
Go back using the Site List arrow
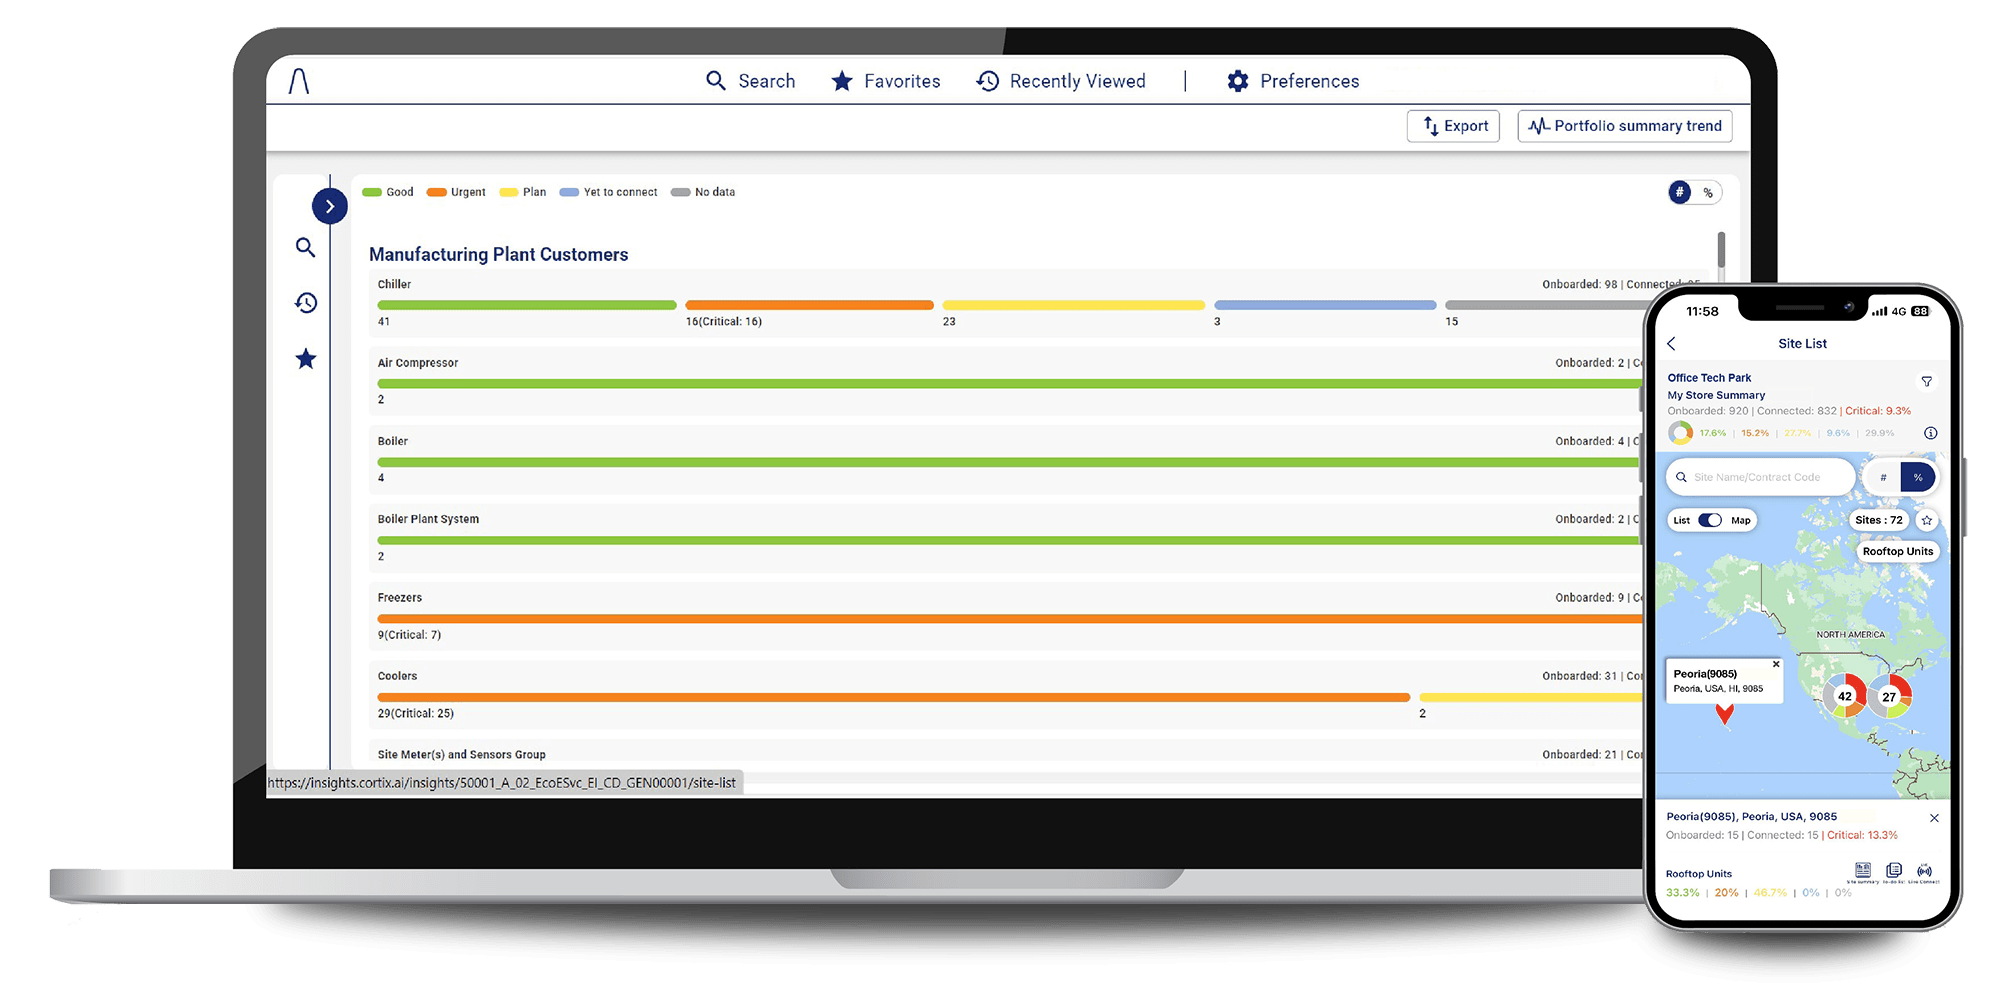[x=1672, y=344]
